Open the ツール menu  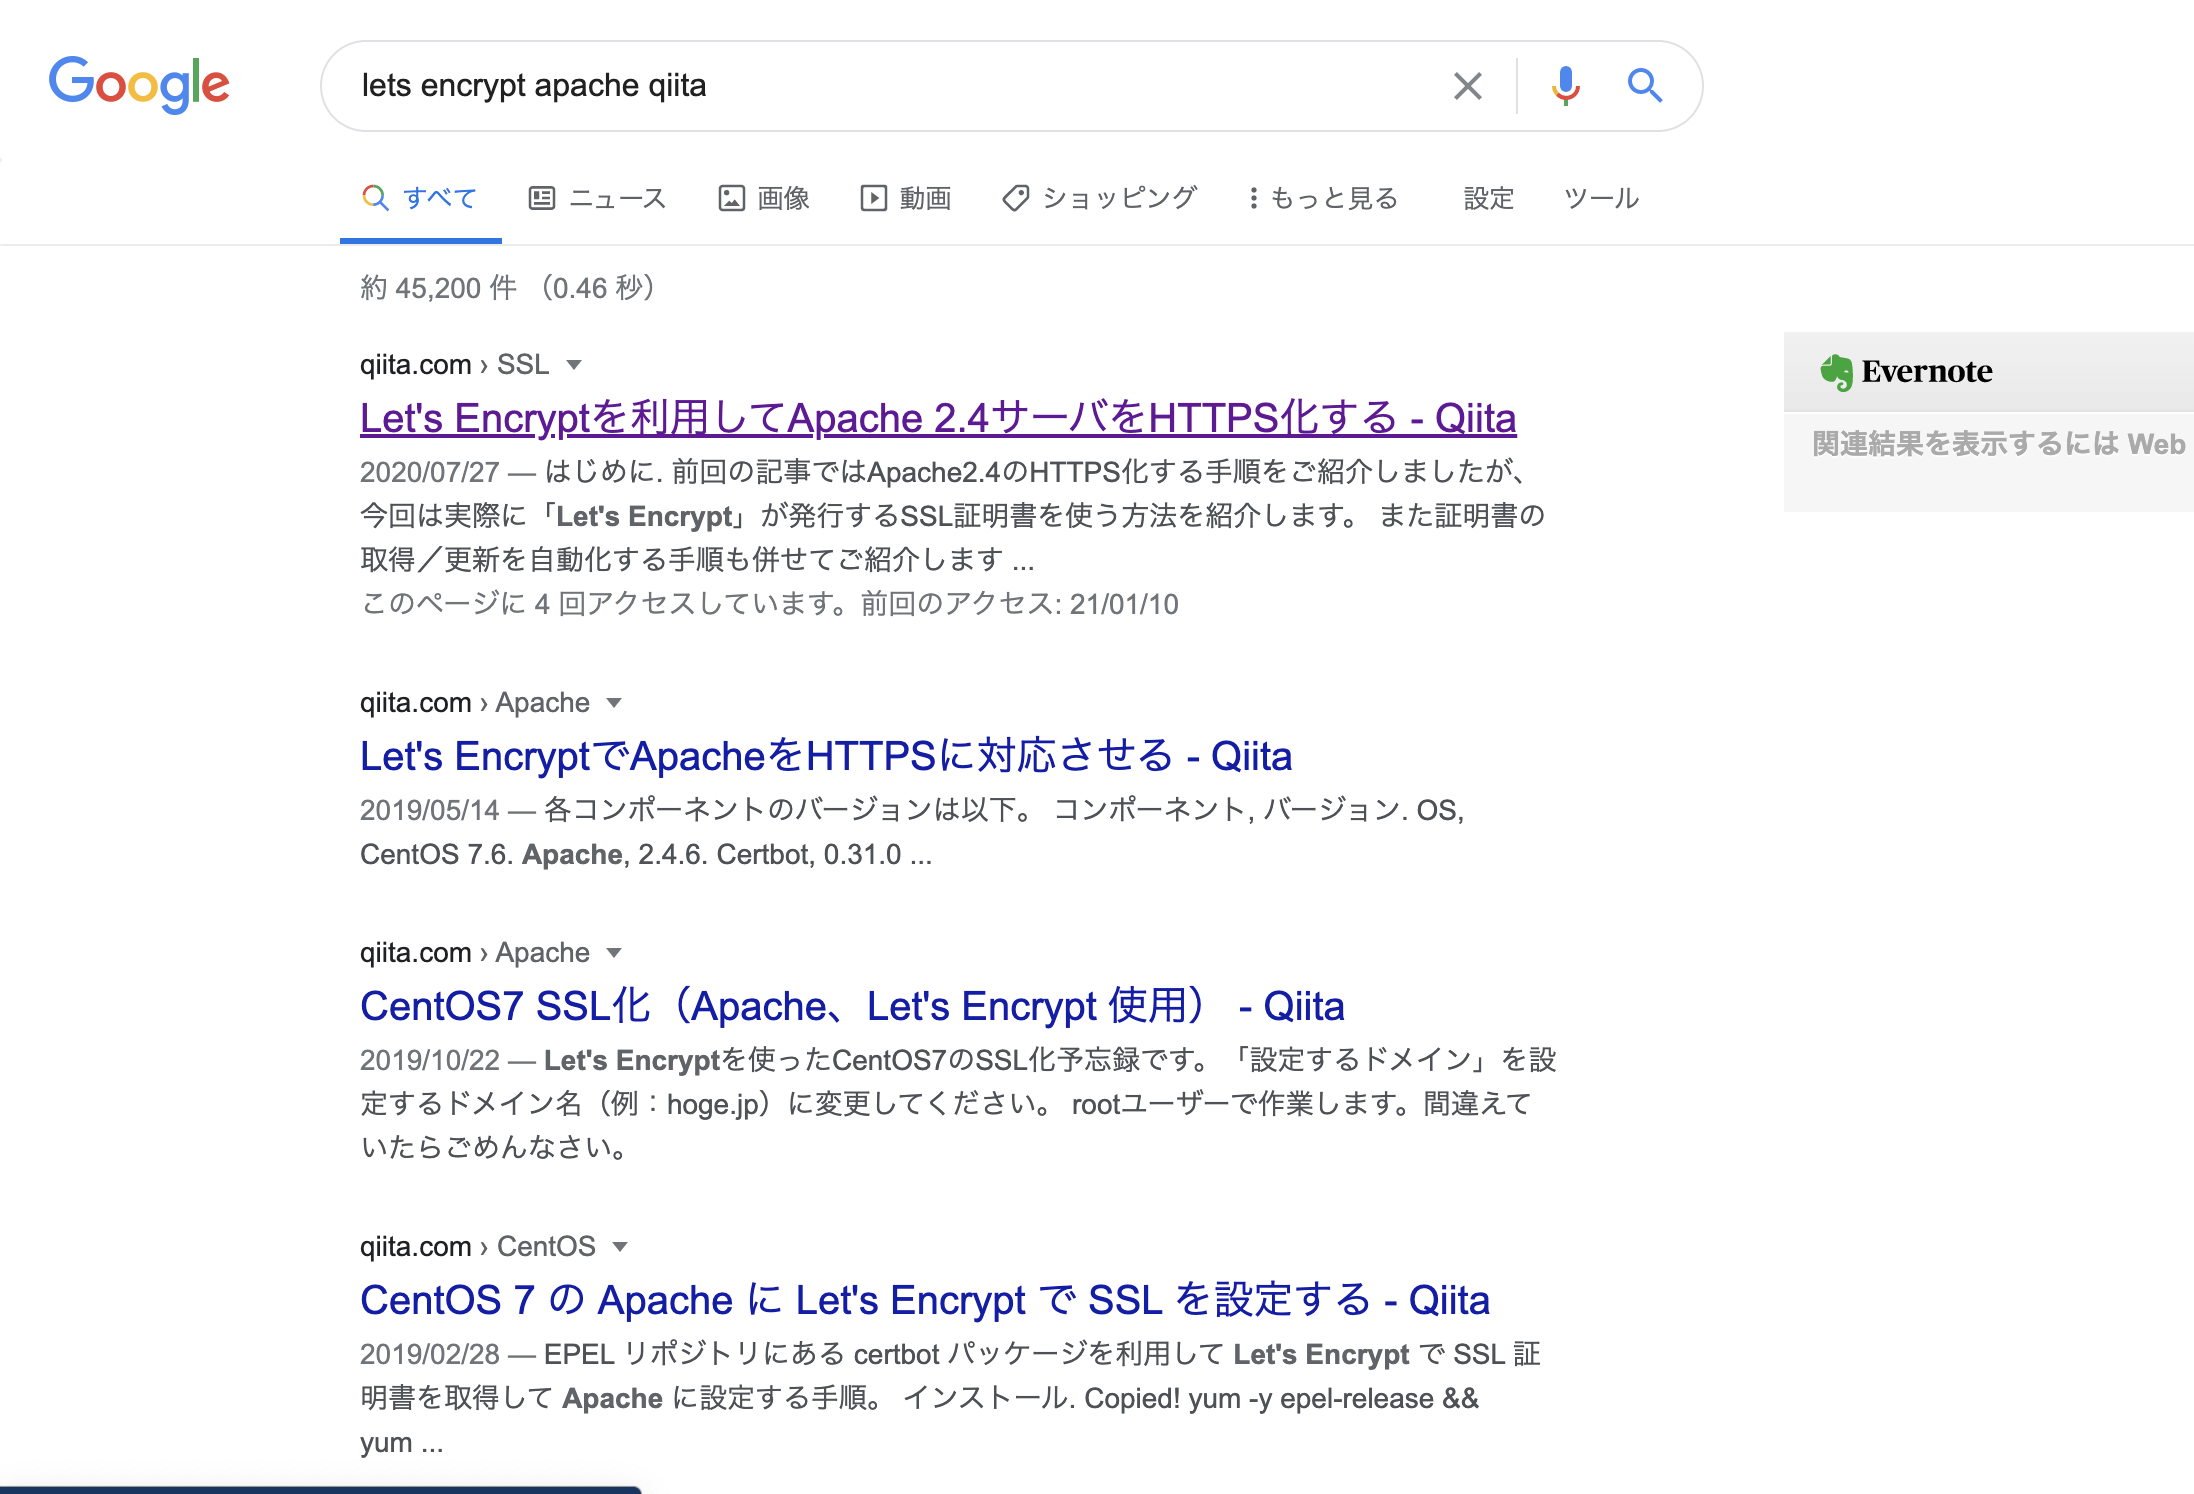(x=1600, y=197)
